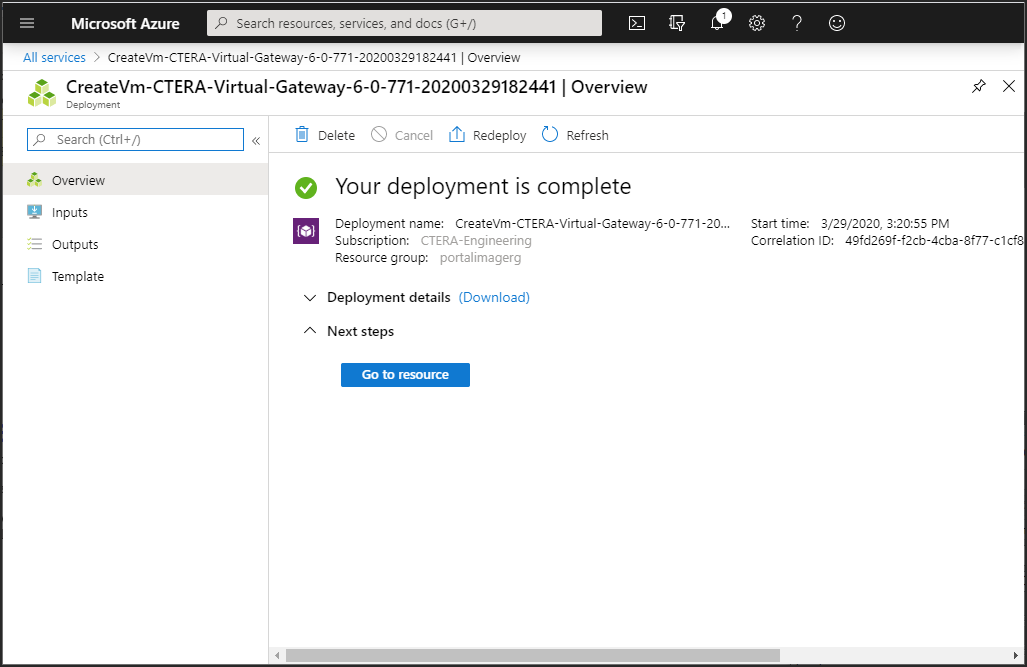Open the hamburger portal menu

coord(27,23)
